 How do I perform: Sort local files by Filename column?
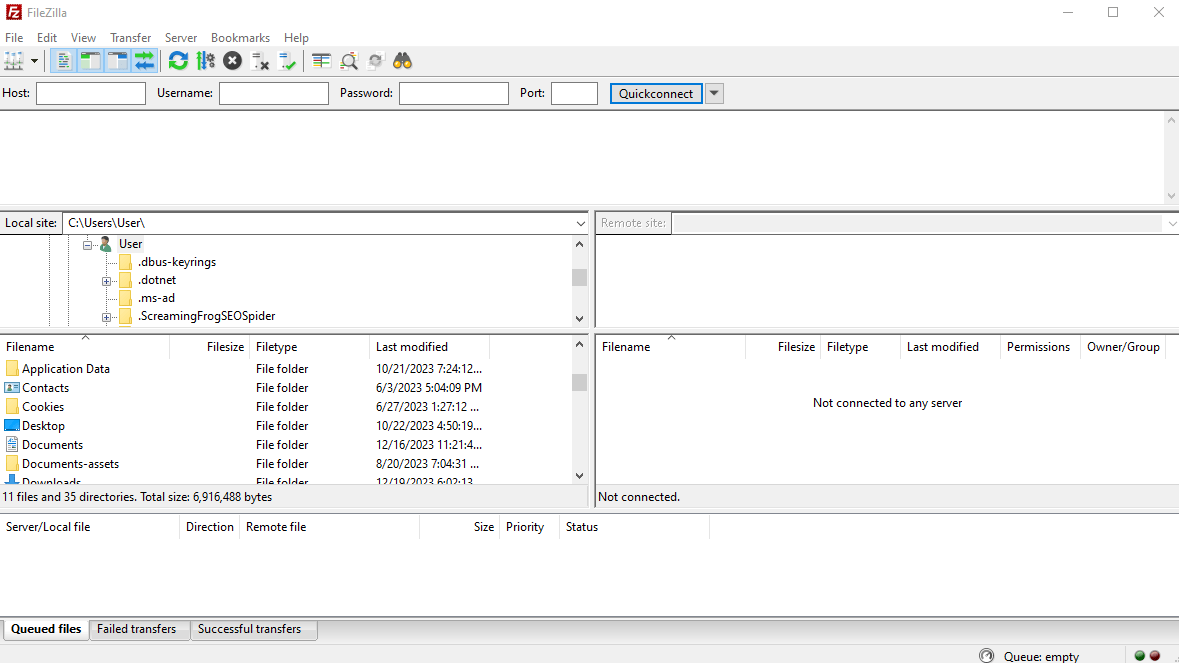pyautogui.click(x=85, y=347)
